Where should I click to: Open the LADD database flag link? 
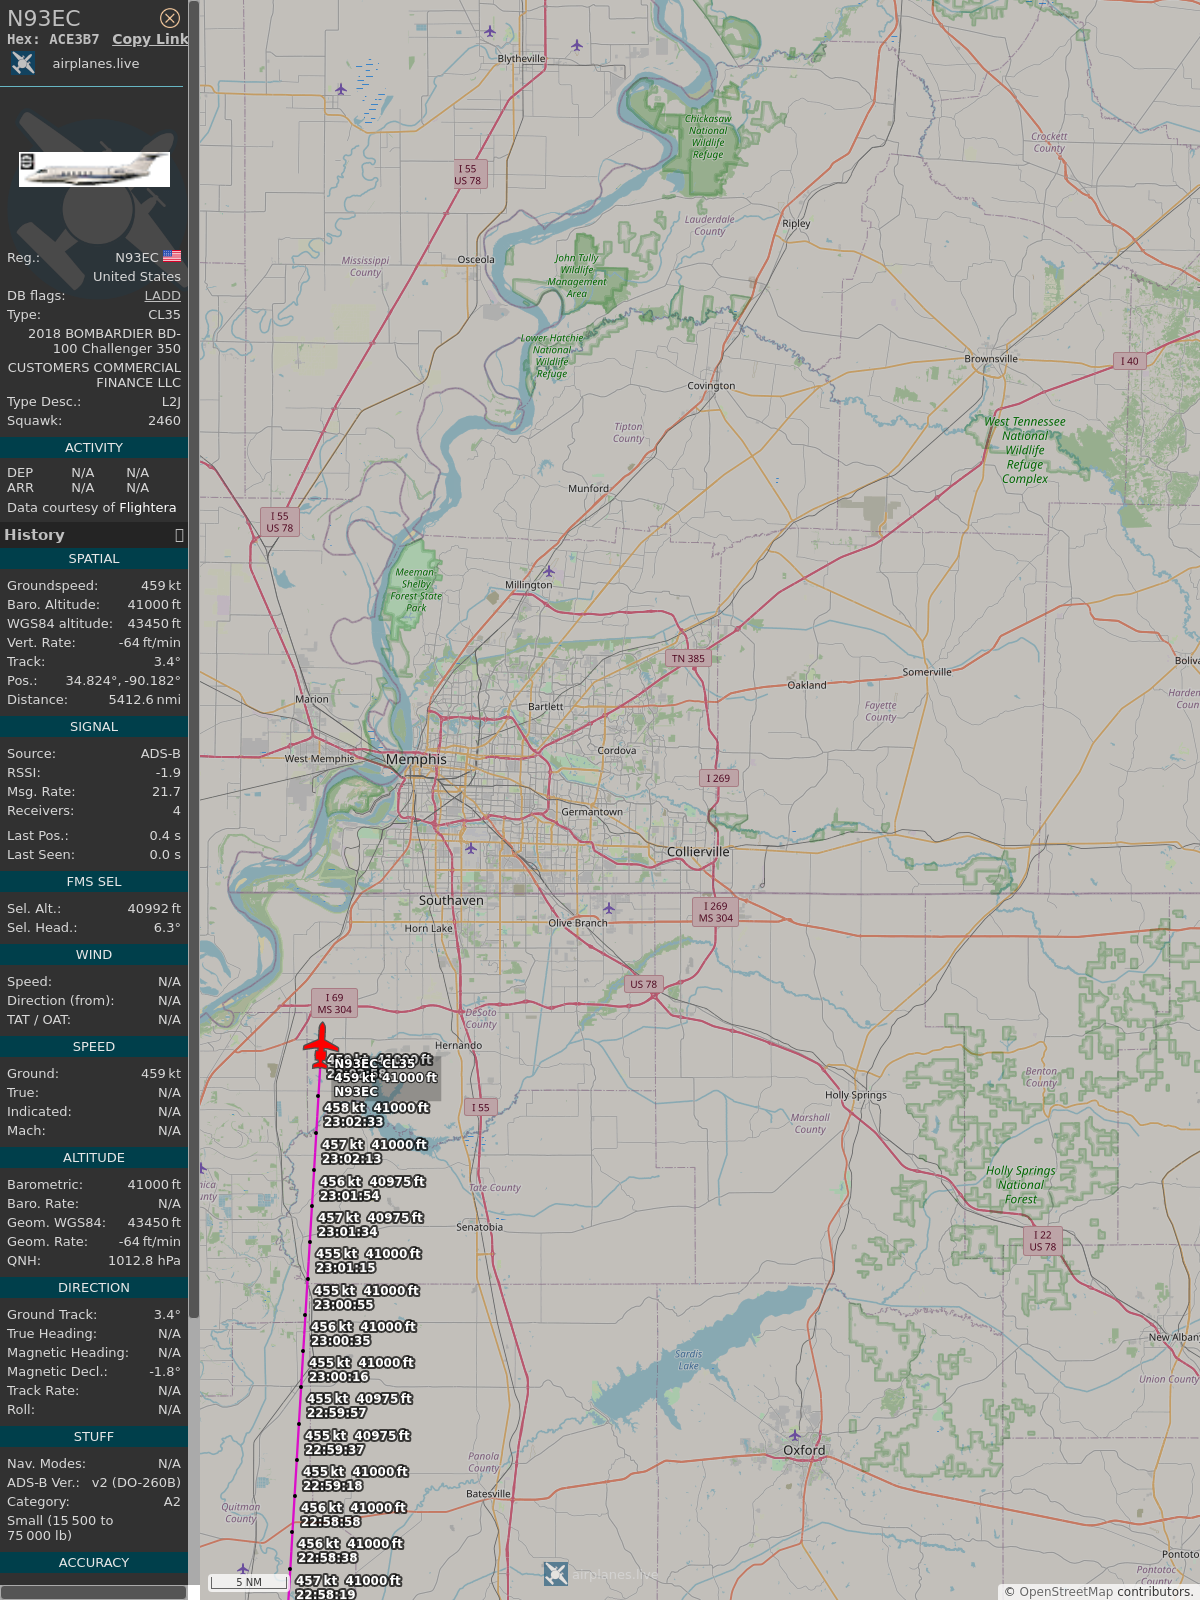(x=162, y=295)
